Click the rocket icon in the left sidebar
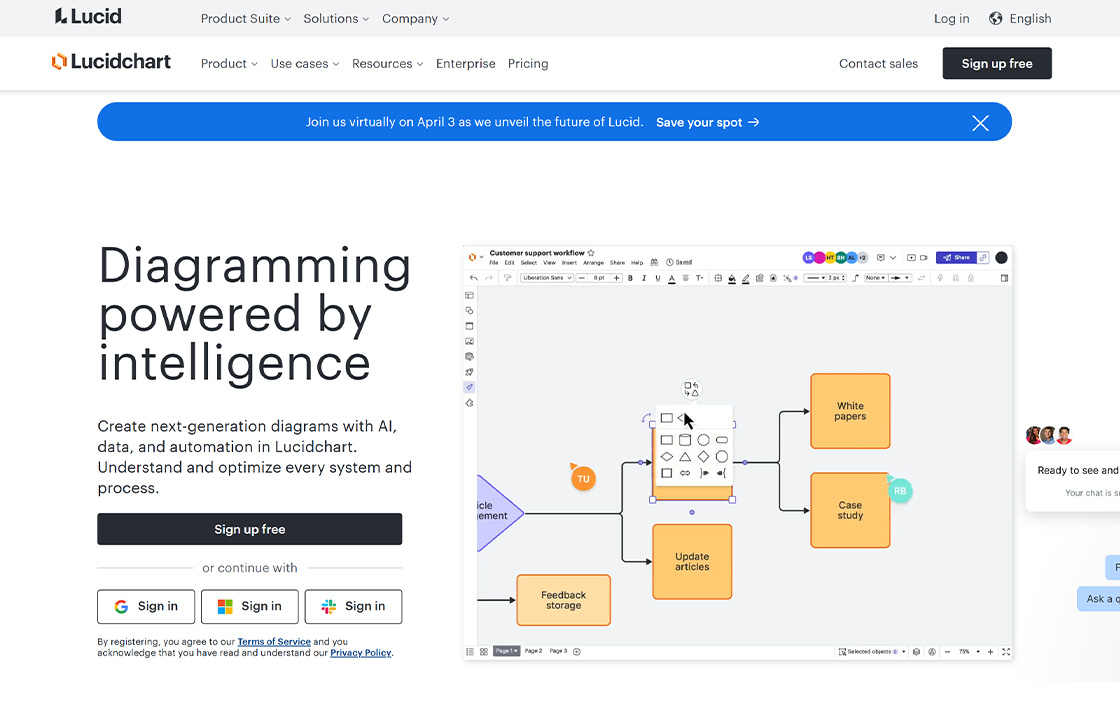 click(x=469, y=372)
